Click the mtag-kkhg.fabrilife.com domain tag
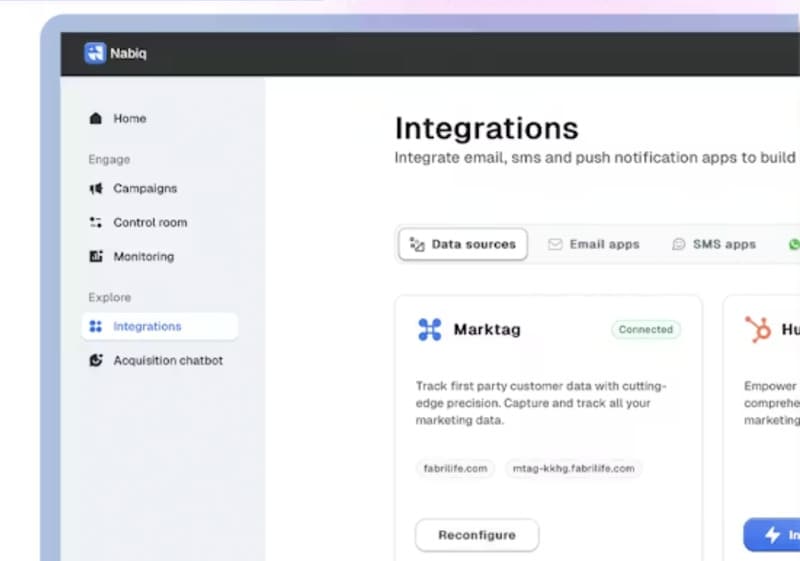The height and width of the screenshot is (561, 800). click(x=573, y=468)
